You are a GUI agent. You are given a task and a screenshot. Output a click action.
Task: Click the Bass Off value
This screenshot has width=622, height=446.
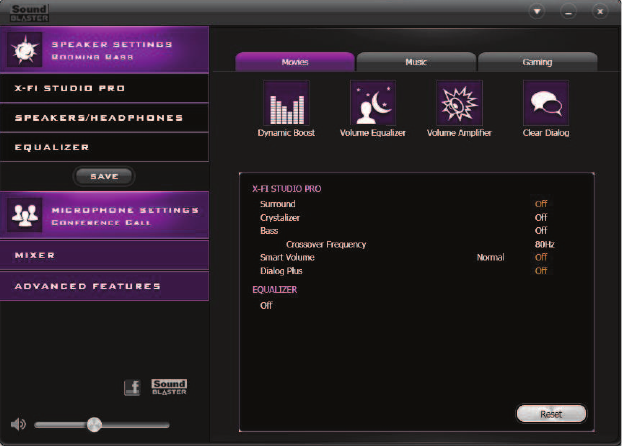coord(541,231)
